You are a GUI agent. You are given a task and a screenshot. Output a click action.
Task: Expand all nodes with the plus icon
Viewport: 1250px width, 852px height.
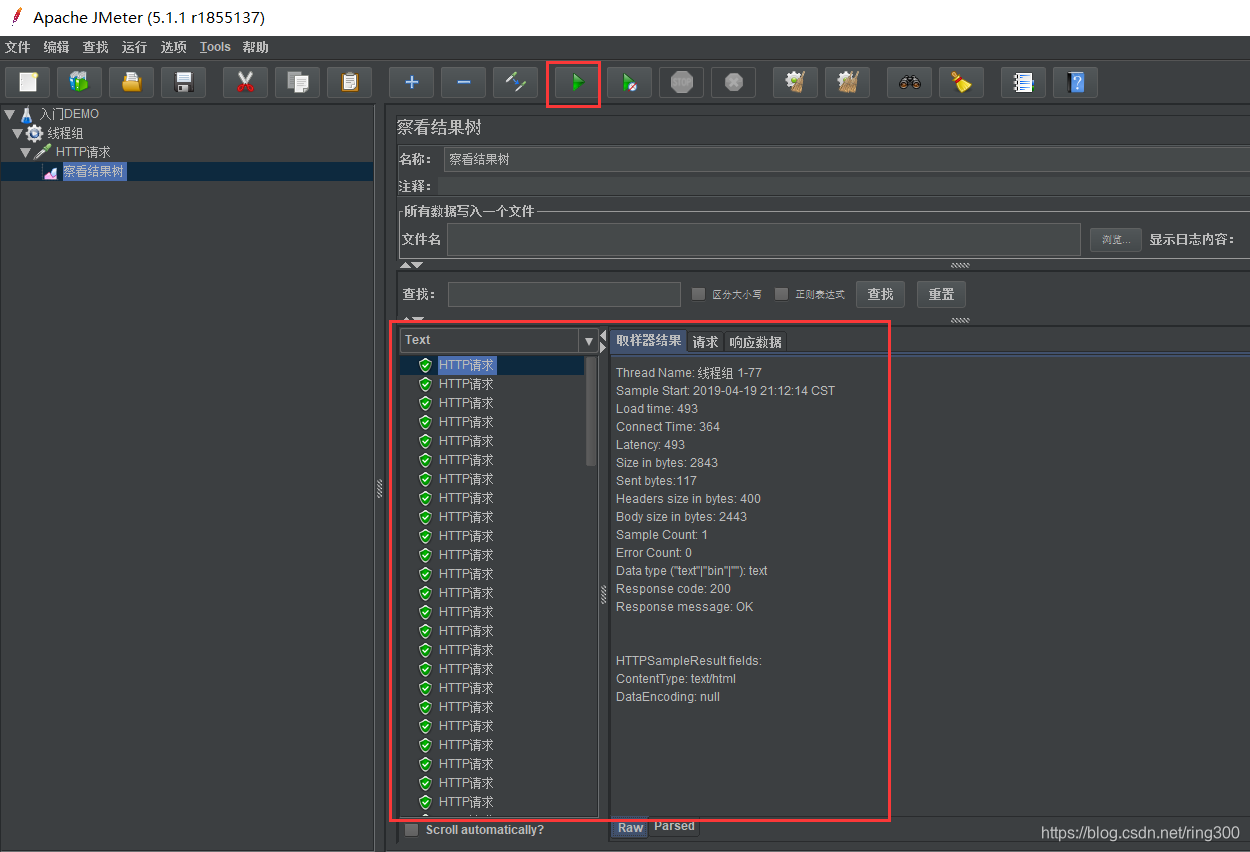coord(411,82)
